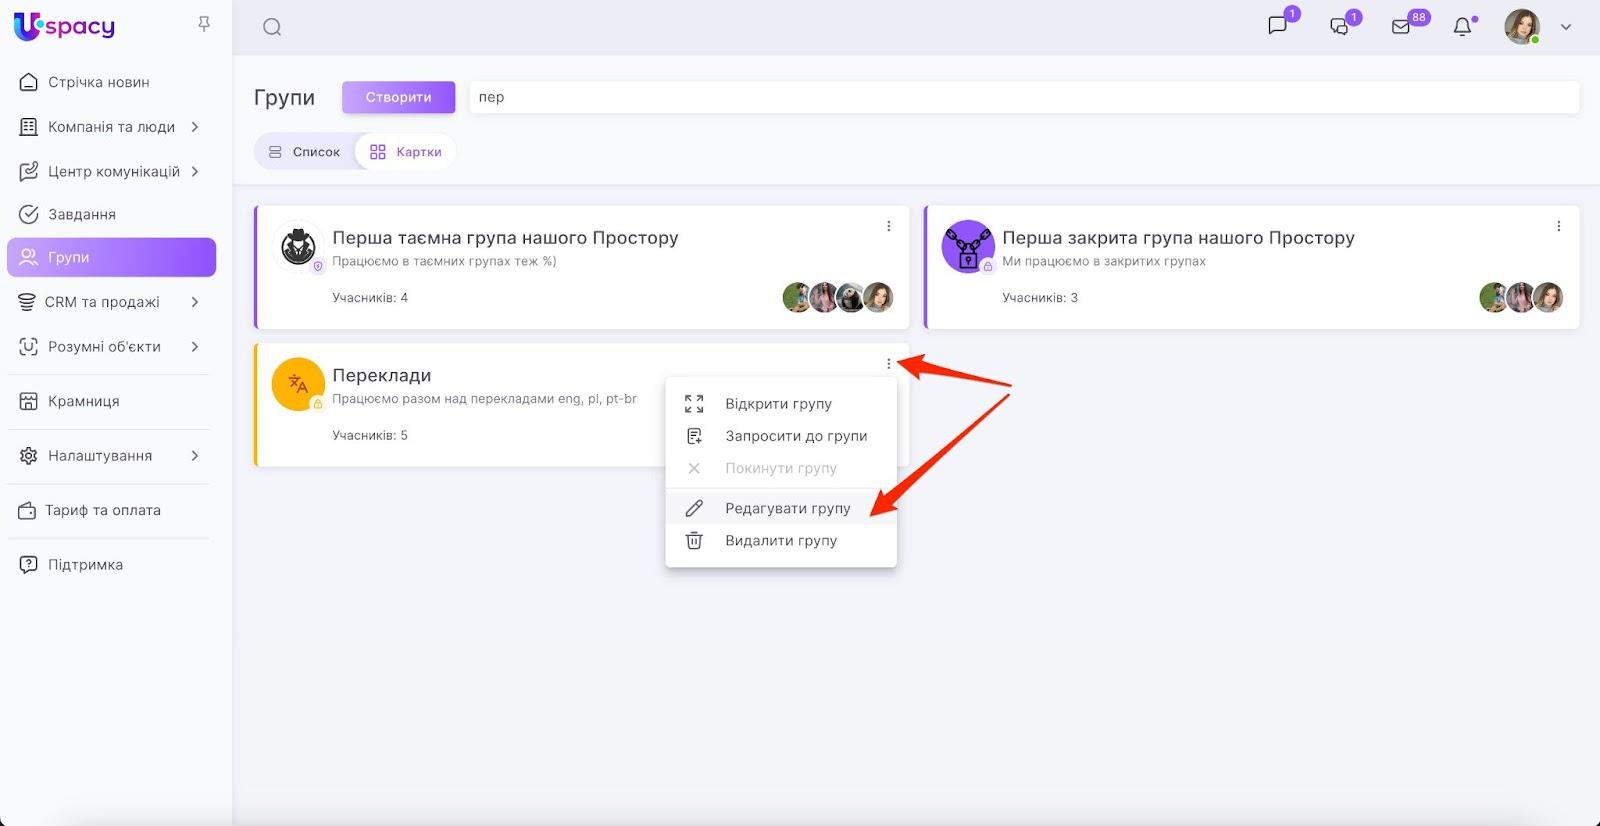Expand Розумні об'єкти chevron
This screenshot has width=1600, height=826.
coord(195,346)
